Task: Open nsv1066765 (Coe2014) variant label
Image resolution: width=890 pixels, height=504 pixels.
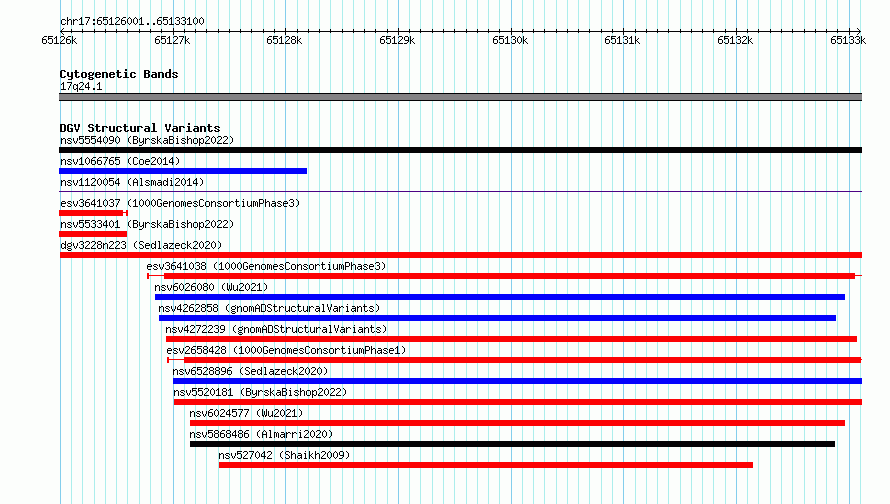Action: pos(120,161)
